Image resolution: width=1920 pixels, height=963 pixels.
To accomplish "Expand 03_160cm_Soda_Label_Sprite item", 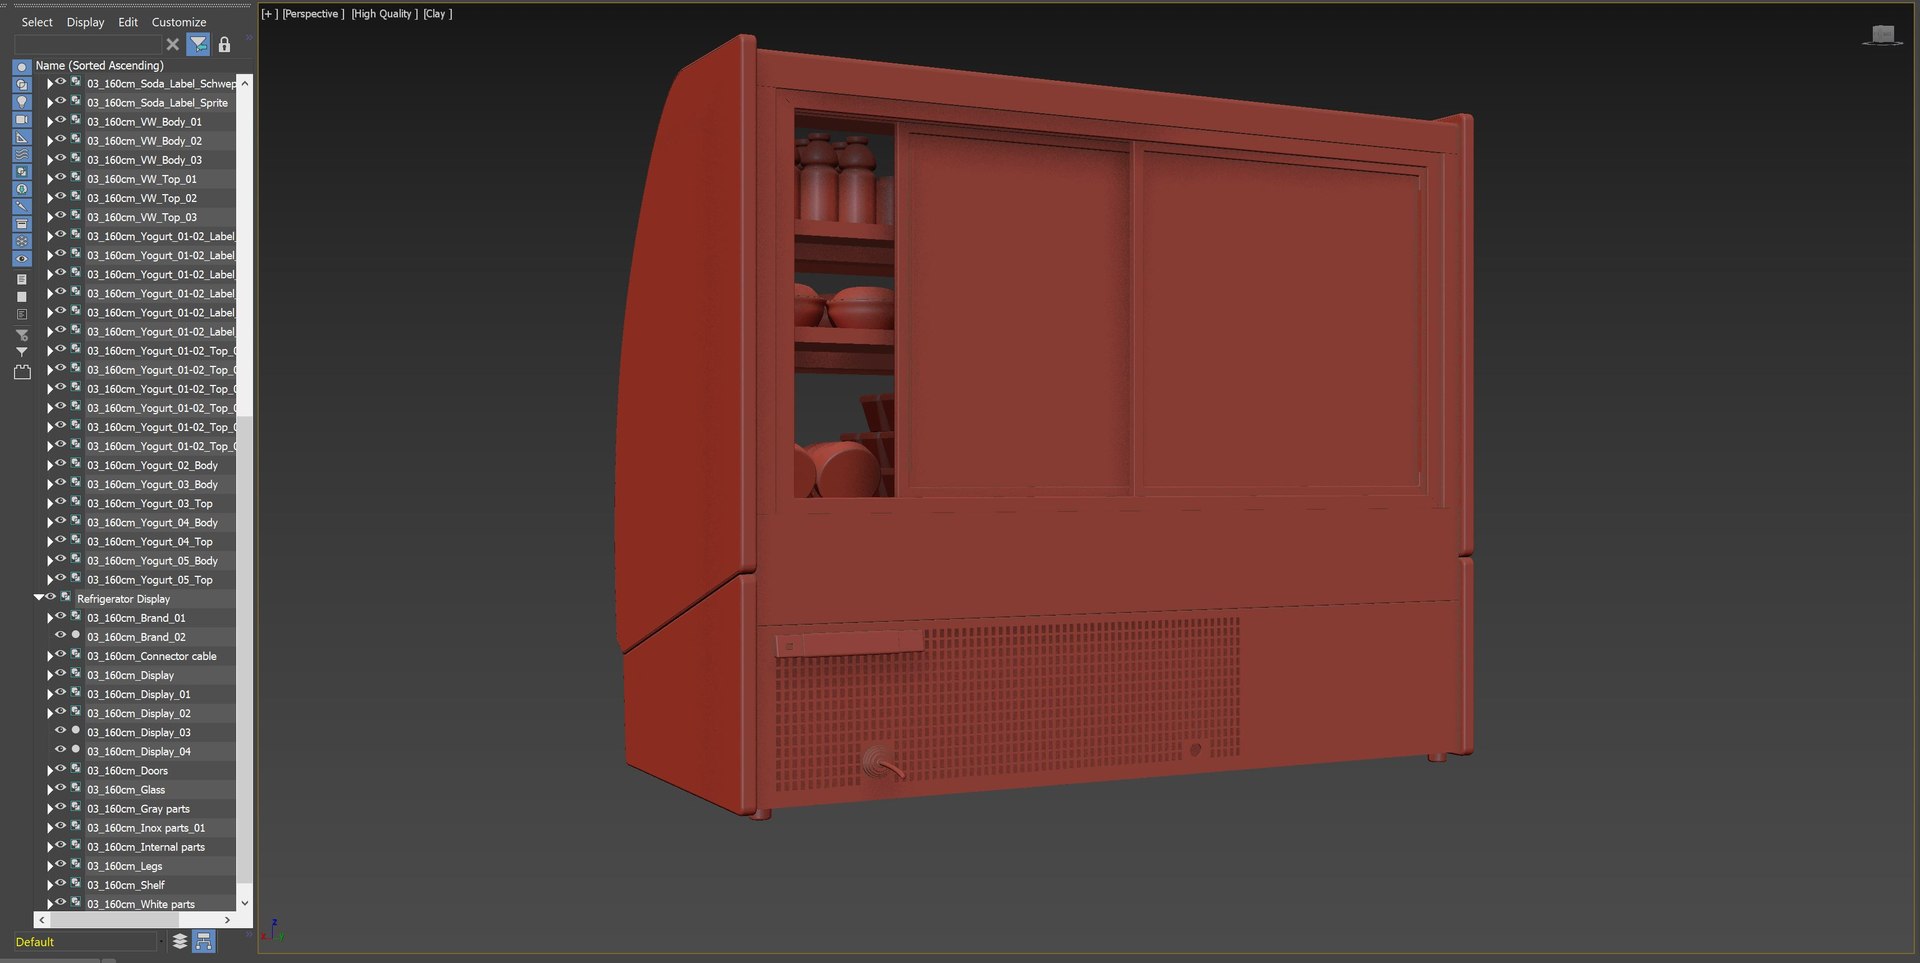I will [x=49, y=102].
